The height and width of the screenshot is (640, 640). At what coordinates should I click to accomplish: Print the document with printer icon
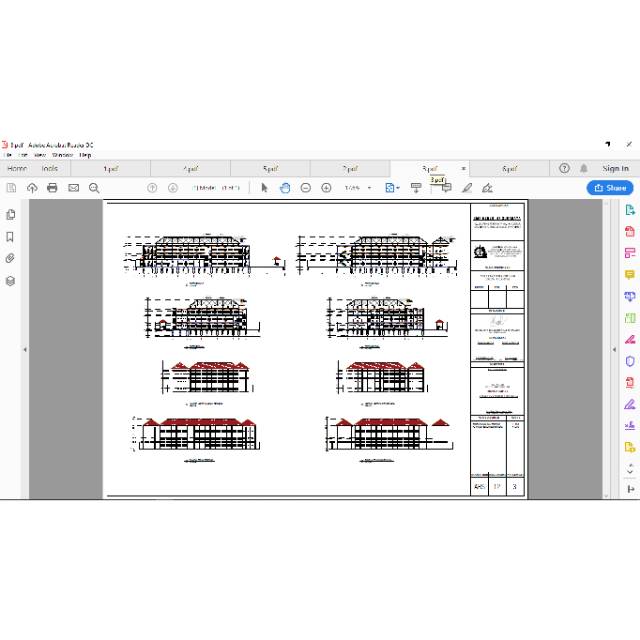pyautogui.click(x=52, y=188)
